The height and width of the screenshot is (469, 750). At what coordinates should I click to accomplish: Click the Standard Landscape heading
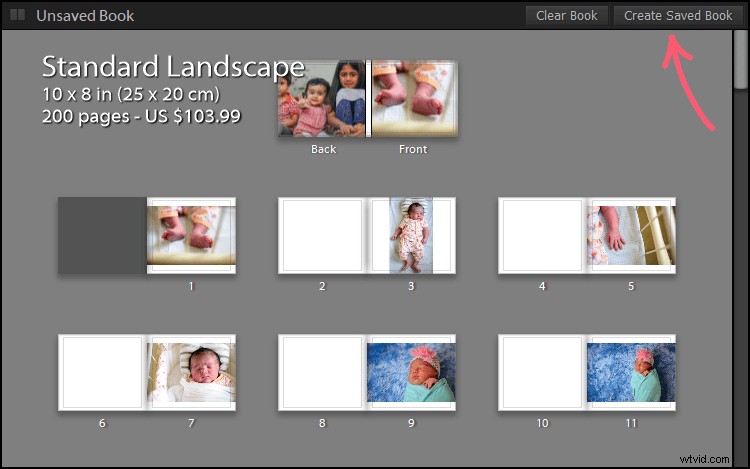[x=173, y=66]
